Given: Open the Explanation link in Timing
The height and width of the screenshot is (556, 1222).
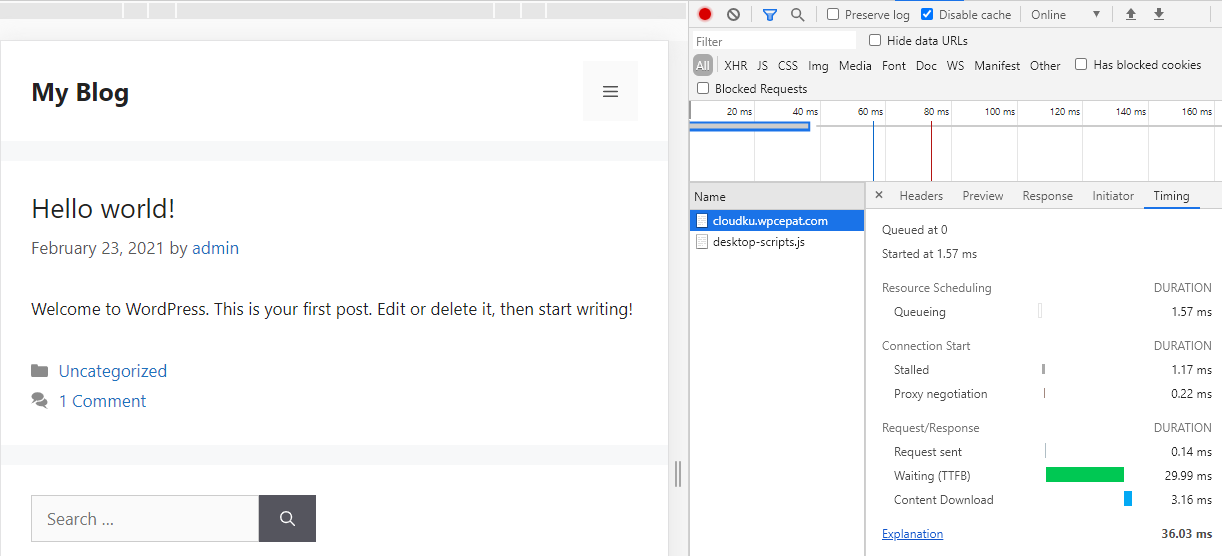Looking at the screenshot, I should coord(912,534).
